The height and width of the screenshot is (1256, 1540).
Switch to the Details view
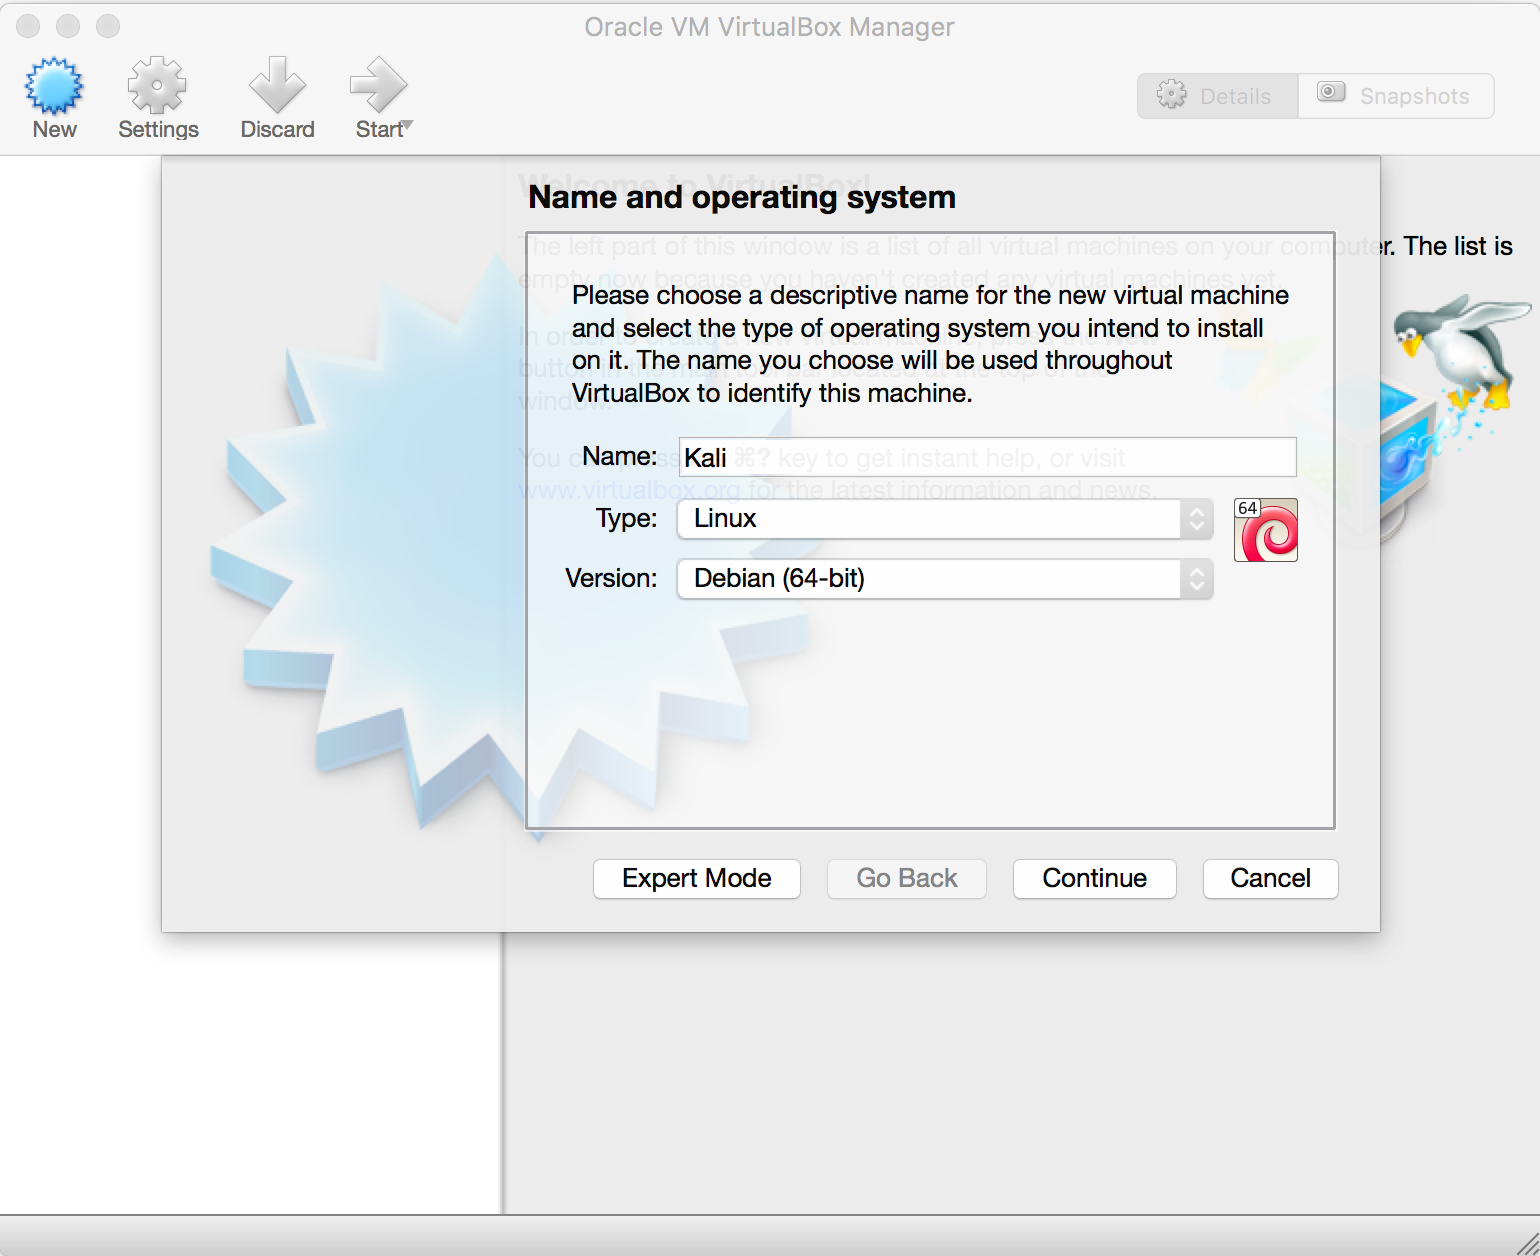(1217, 96)
